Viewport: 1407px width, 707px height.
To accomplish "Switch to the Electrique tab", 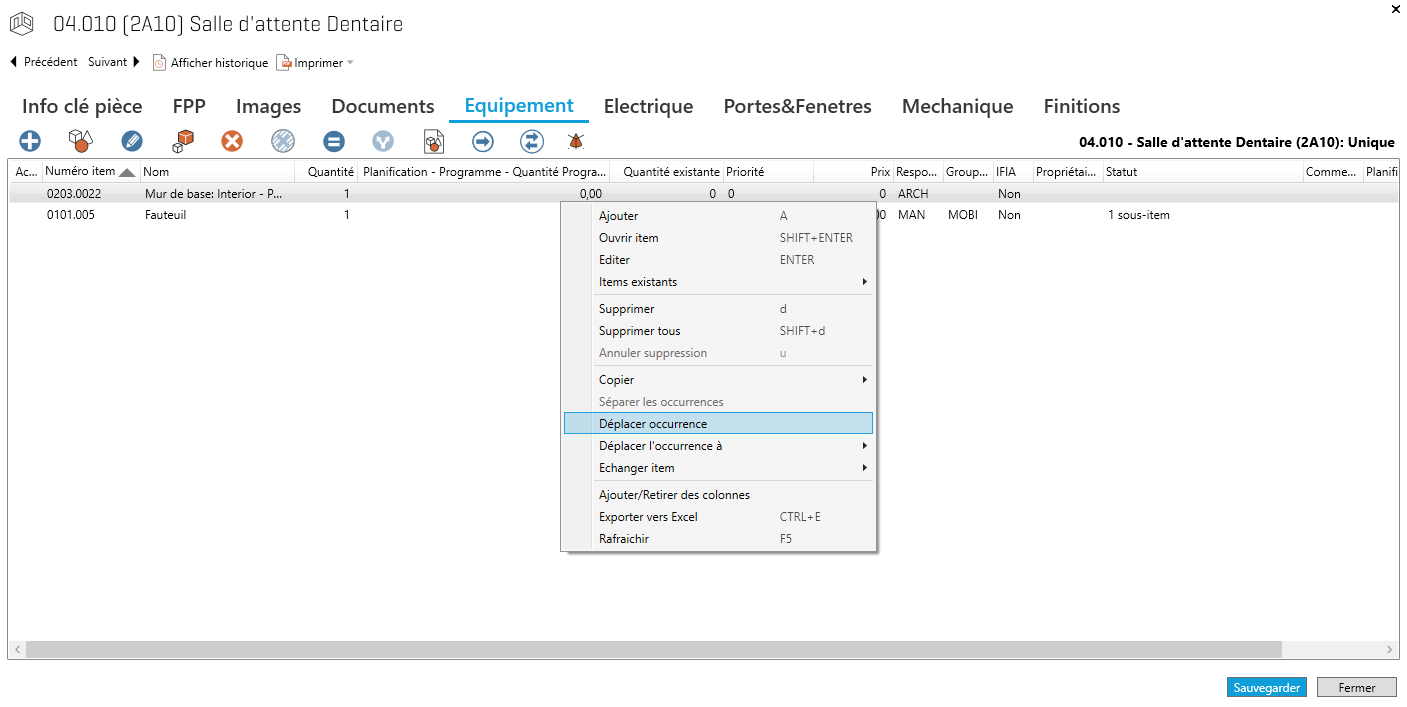I will coord(648,106).
